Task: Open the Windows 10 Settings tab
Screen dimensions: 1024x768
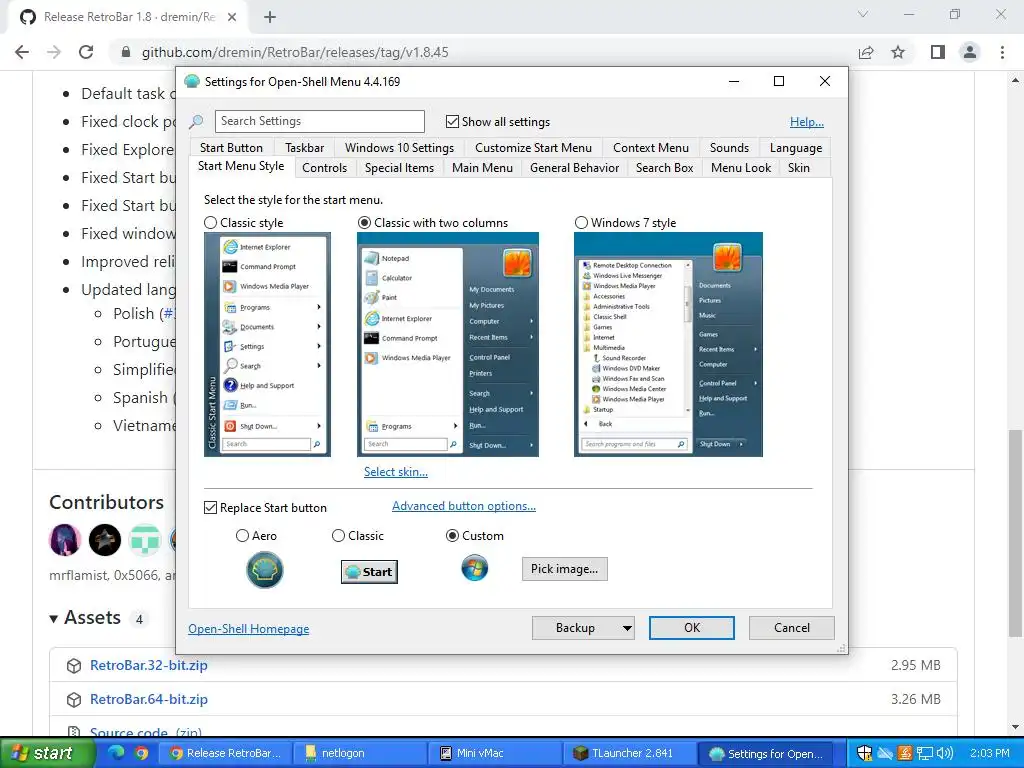Action: click(x=399, y=148)
